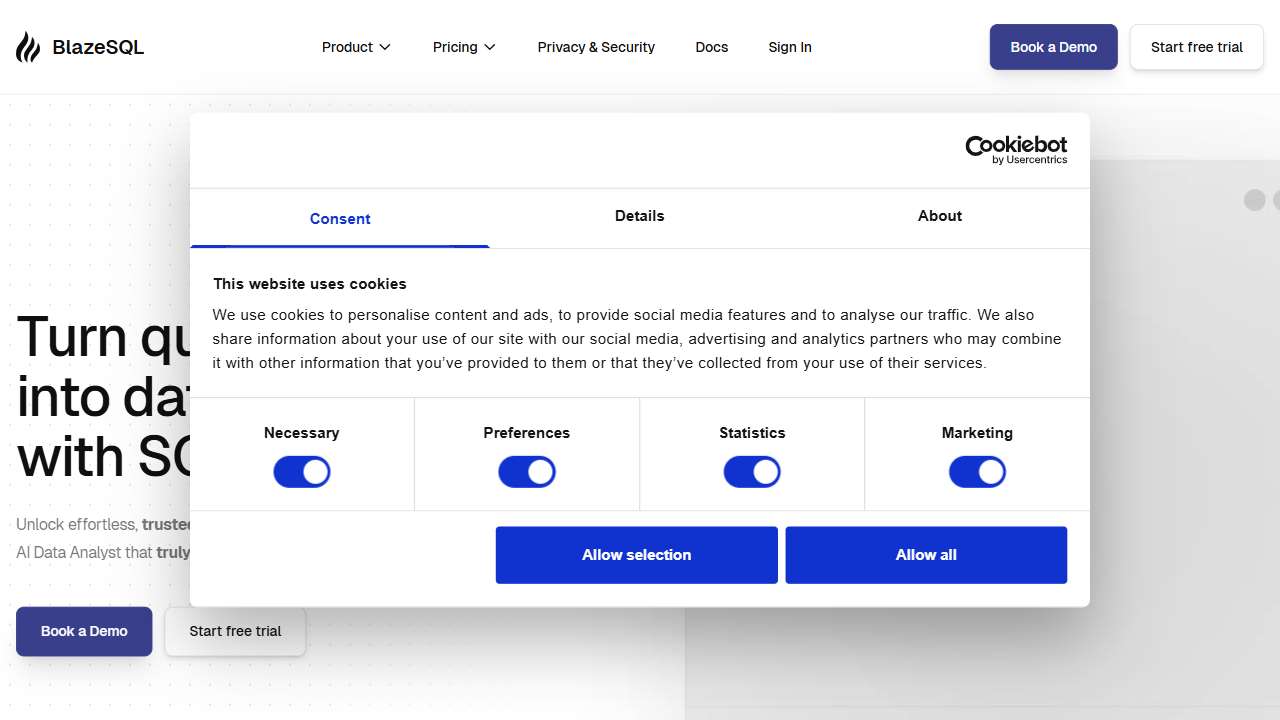Click the Allow selection button

pos(637,555)
